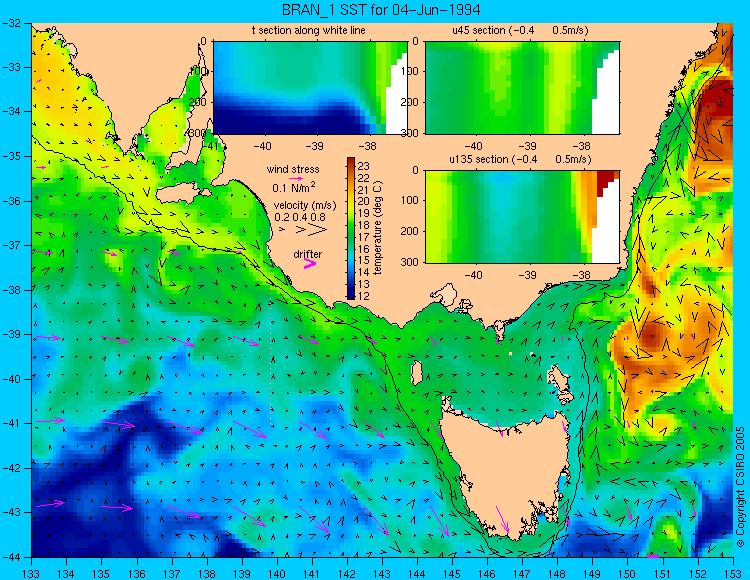The height and width of the screenshot is (580, 750).
Task: Click the warm eddy core near 151E, -39
Action: 651,335
